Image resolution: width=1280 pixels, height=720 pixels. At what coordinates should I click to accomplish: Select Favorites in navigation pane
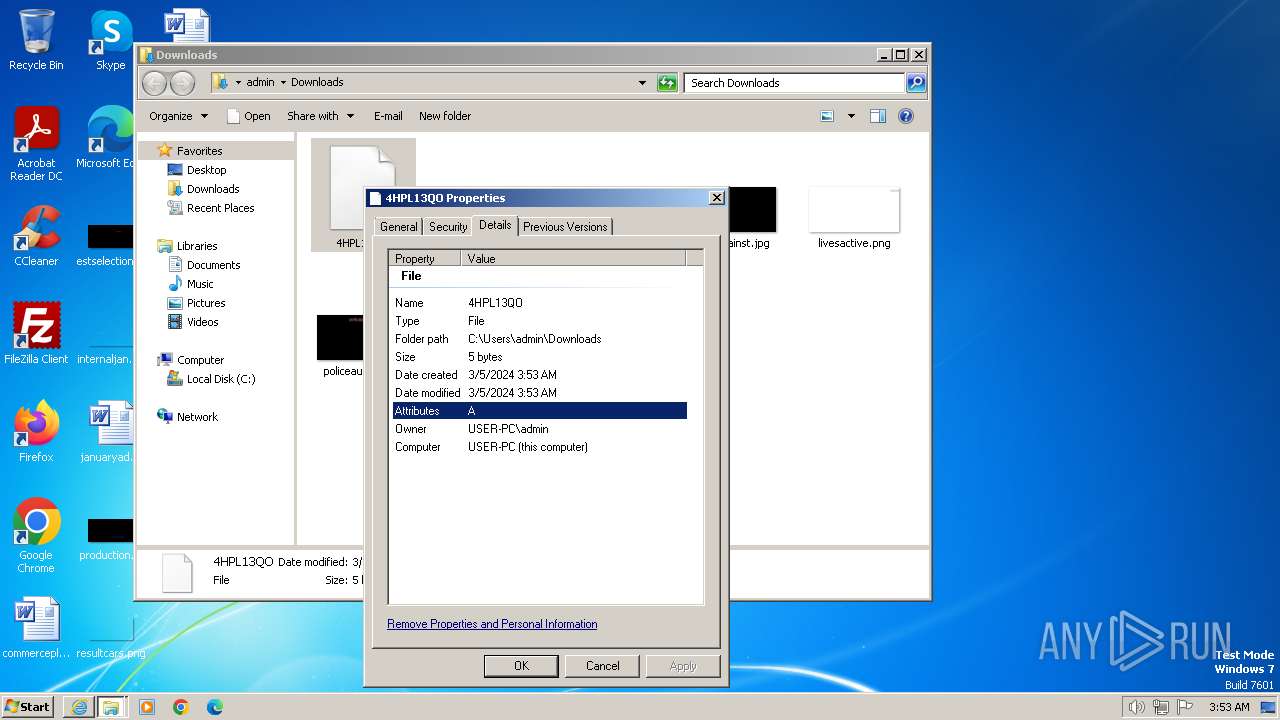[x=199, y=151]
